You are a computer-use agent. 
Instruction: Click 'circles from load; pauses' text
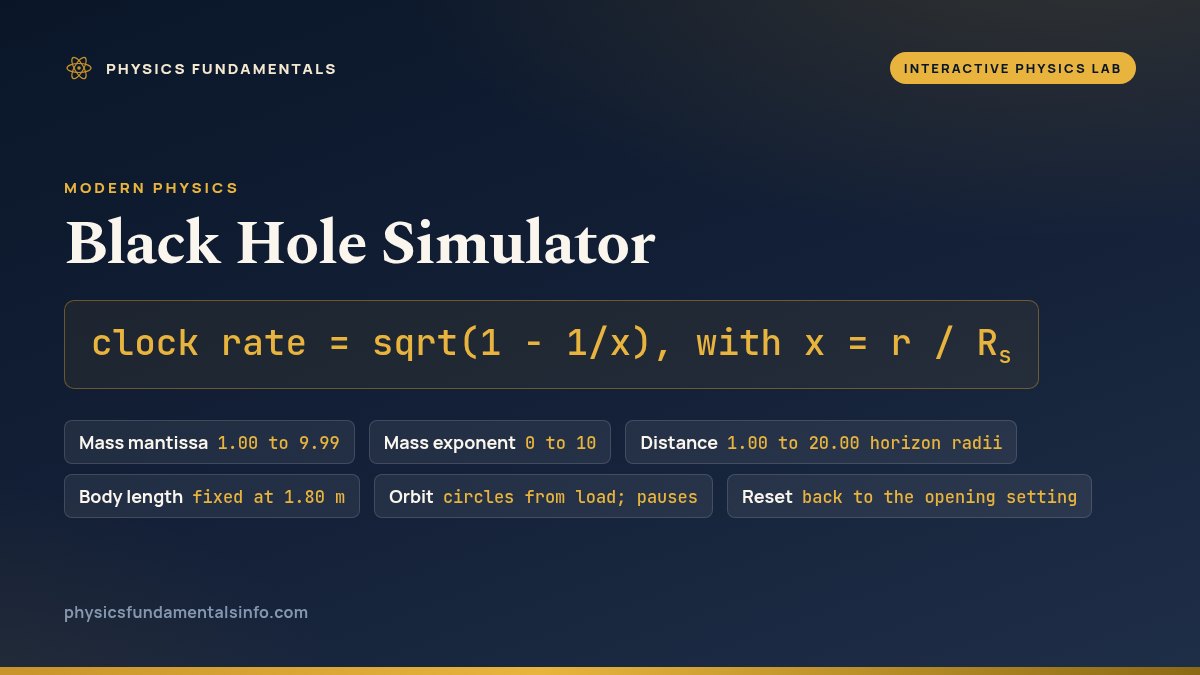pyautogui.click(x=570, y=497)
